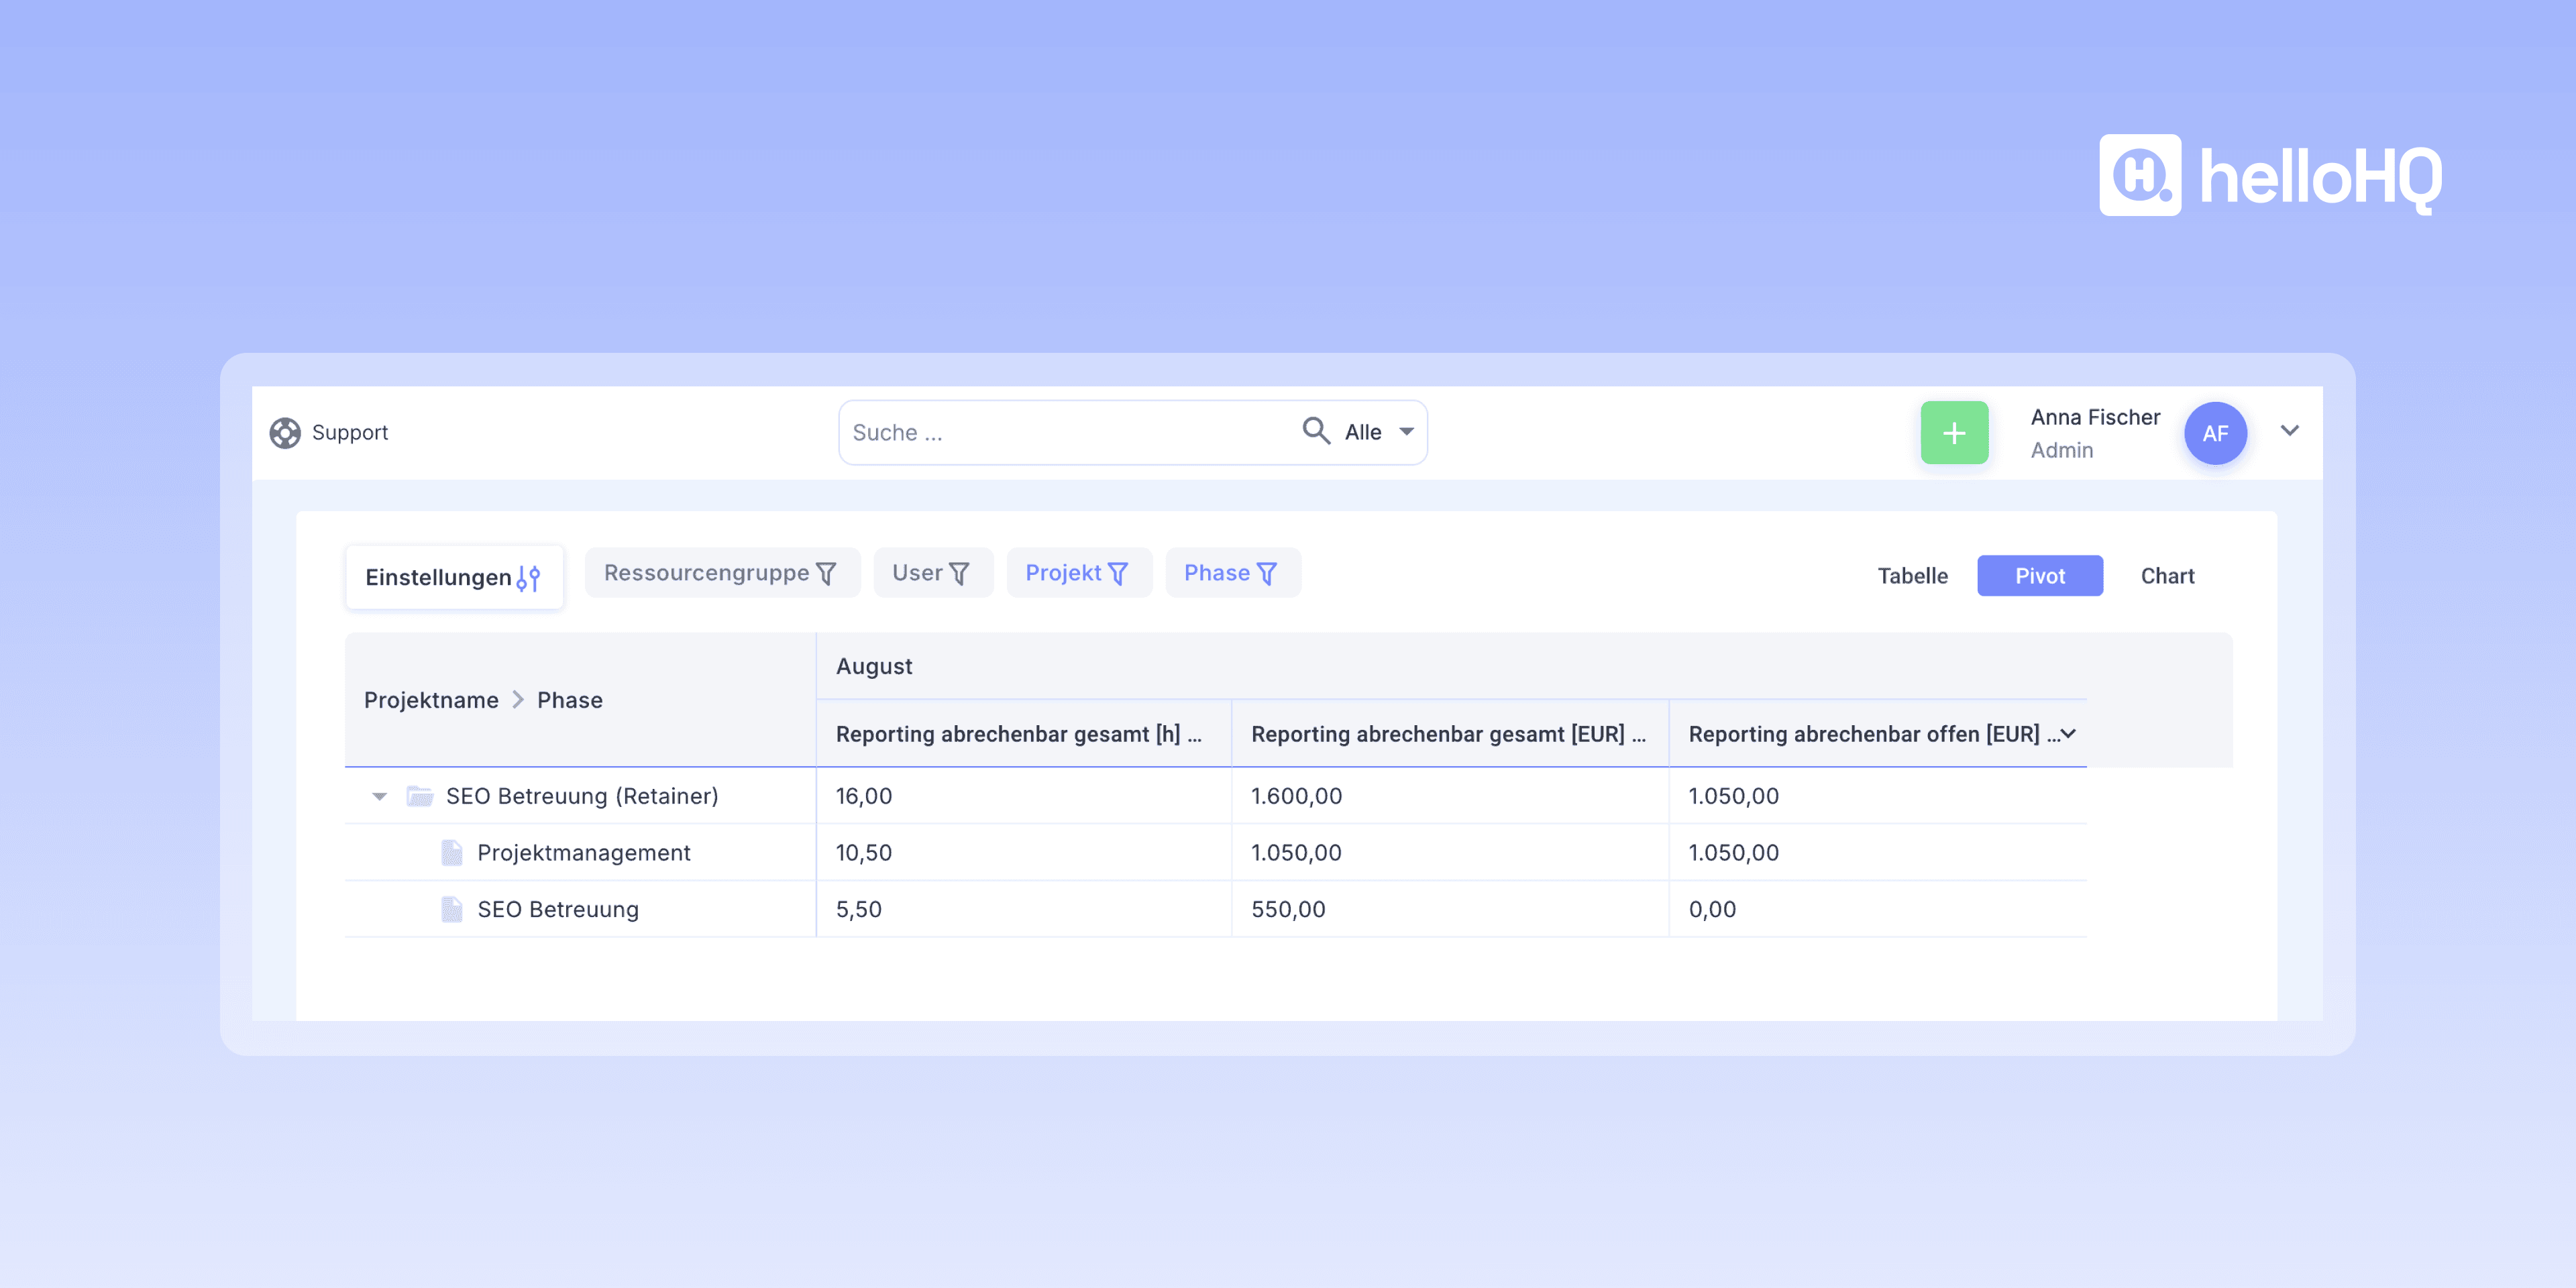Click the SEO Betreuung (Retainer) folder icon
2576x1288 pixels.
tap(420, 796)
